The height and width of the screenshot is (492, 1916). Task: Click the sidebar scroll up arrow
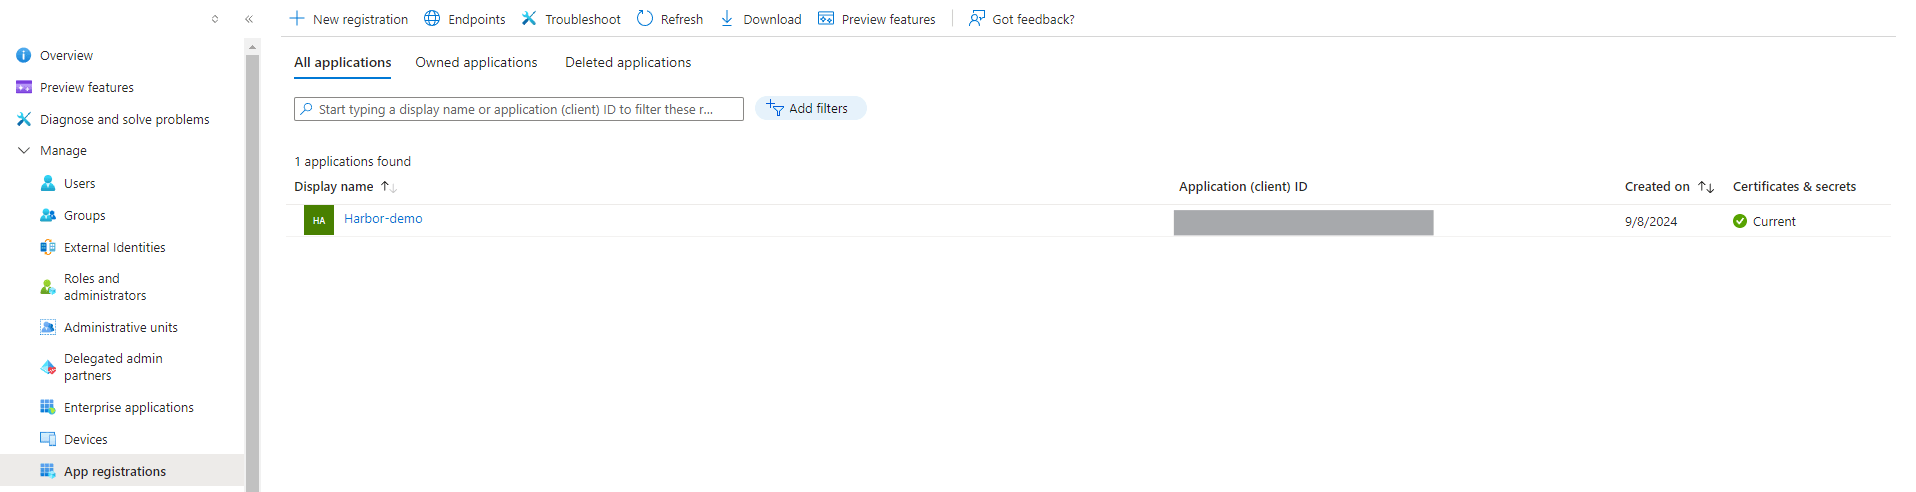(x=253, y=46)
